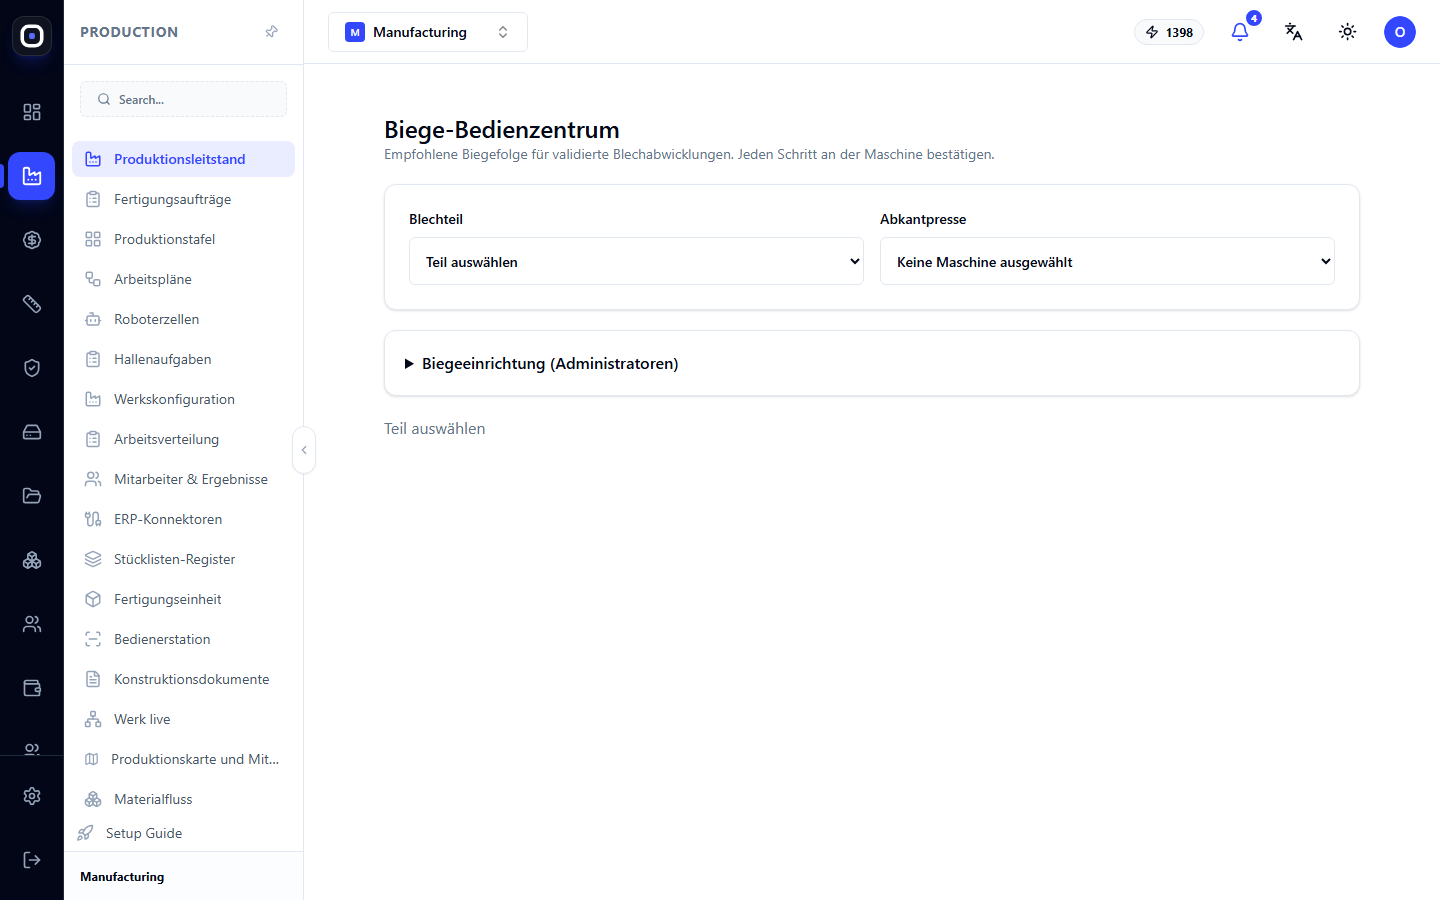This screenshot has width=1440, height=900.
Task: Open the Bedienerstation page
Action: click(183, 639)
